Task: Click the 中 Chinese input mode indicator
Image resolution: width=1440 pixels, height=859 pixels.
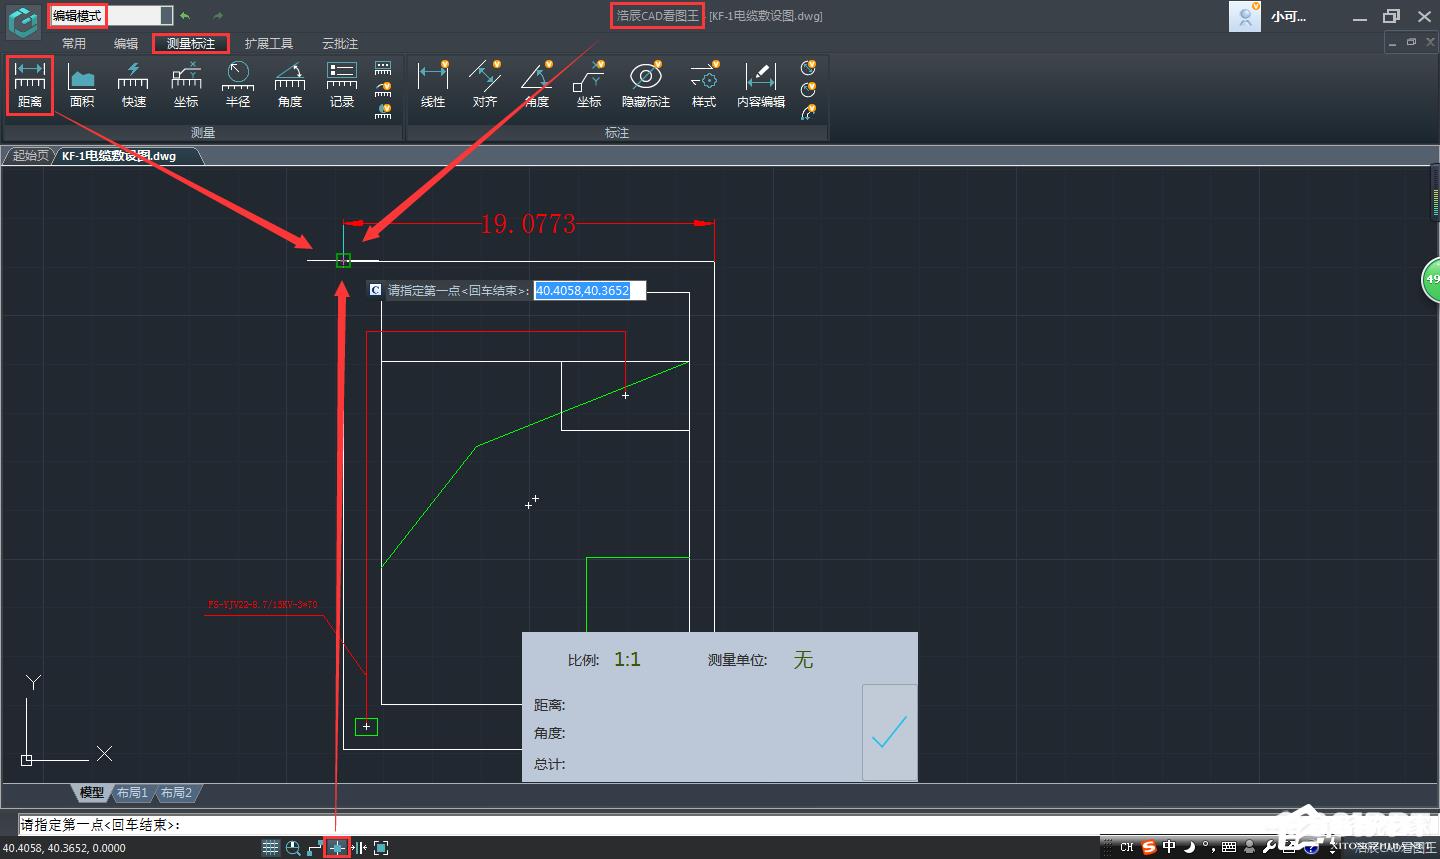Action: [x=1169, y=847]
